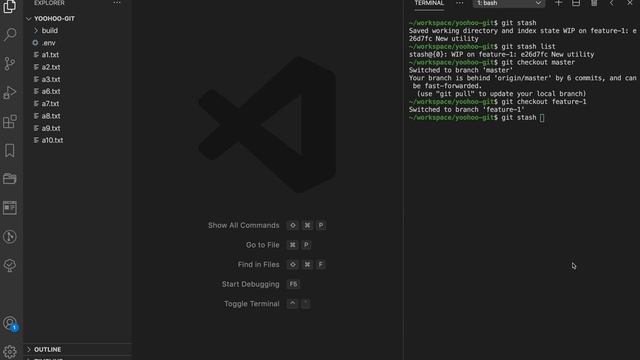Open terminal panel more actions ellipsis
The image size is (640, 360).
[x=460, y=3]
